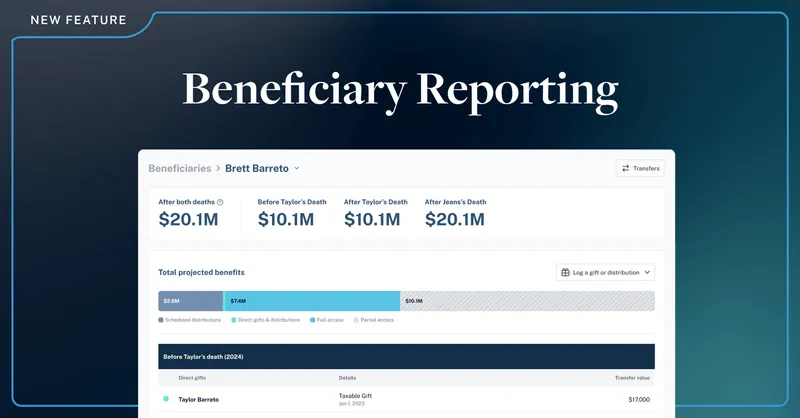Open the Beneficiaries breadcrumb link
This screenshot has height=418, width=800.
point(180,168)
